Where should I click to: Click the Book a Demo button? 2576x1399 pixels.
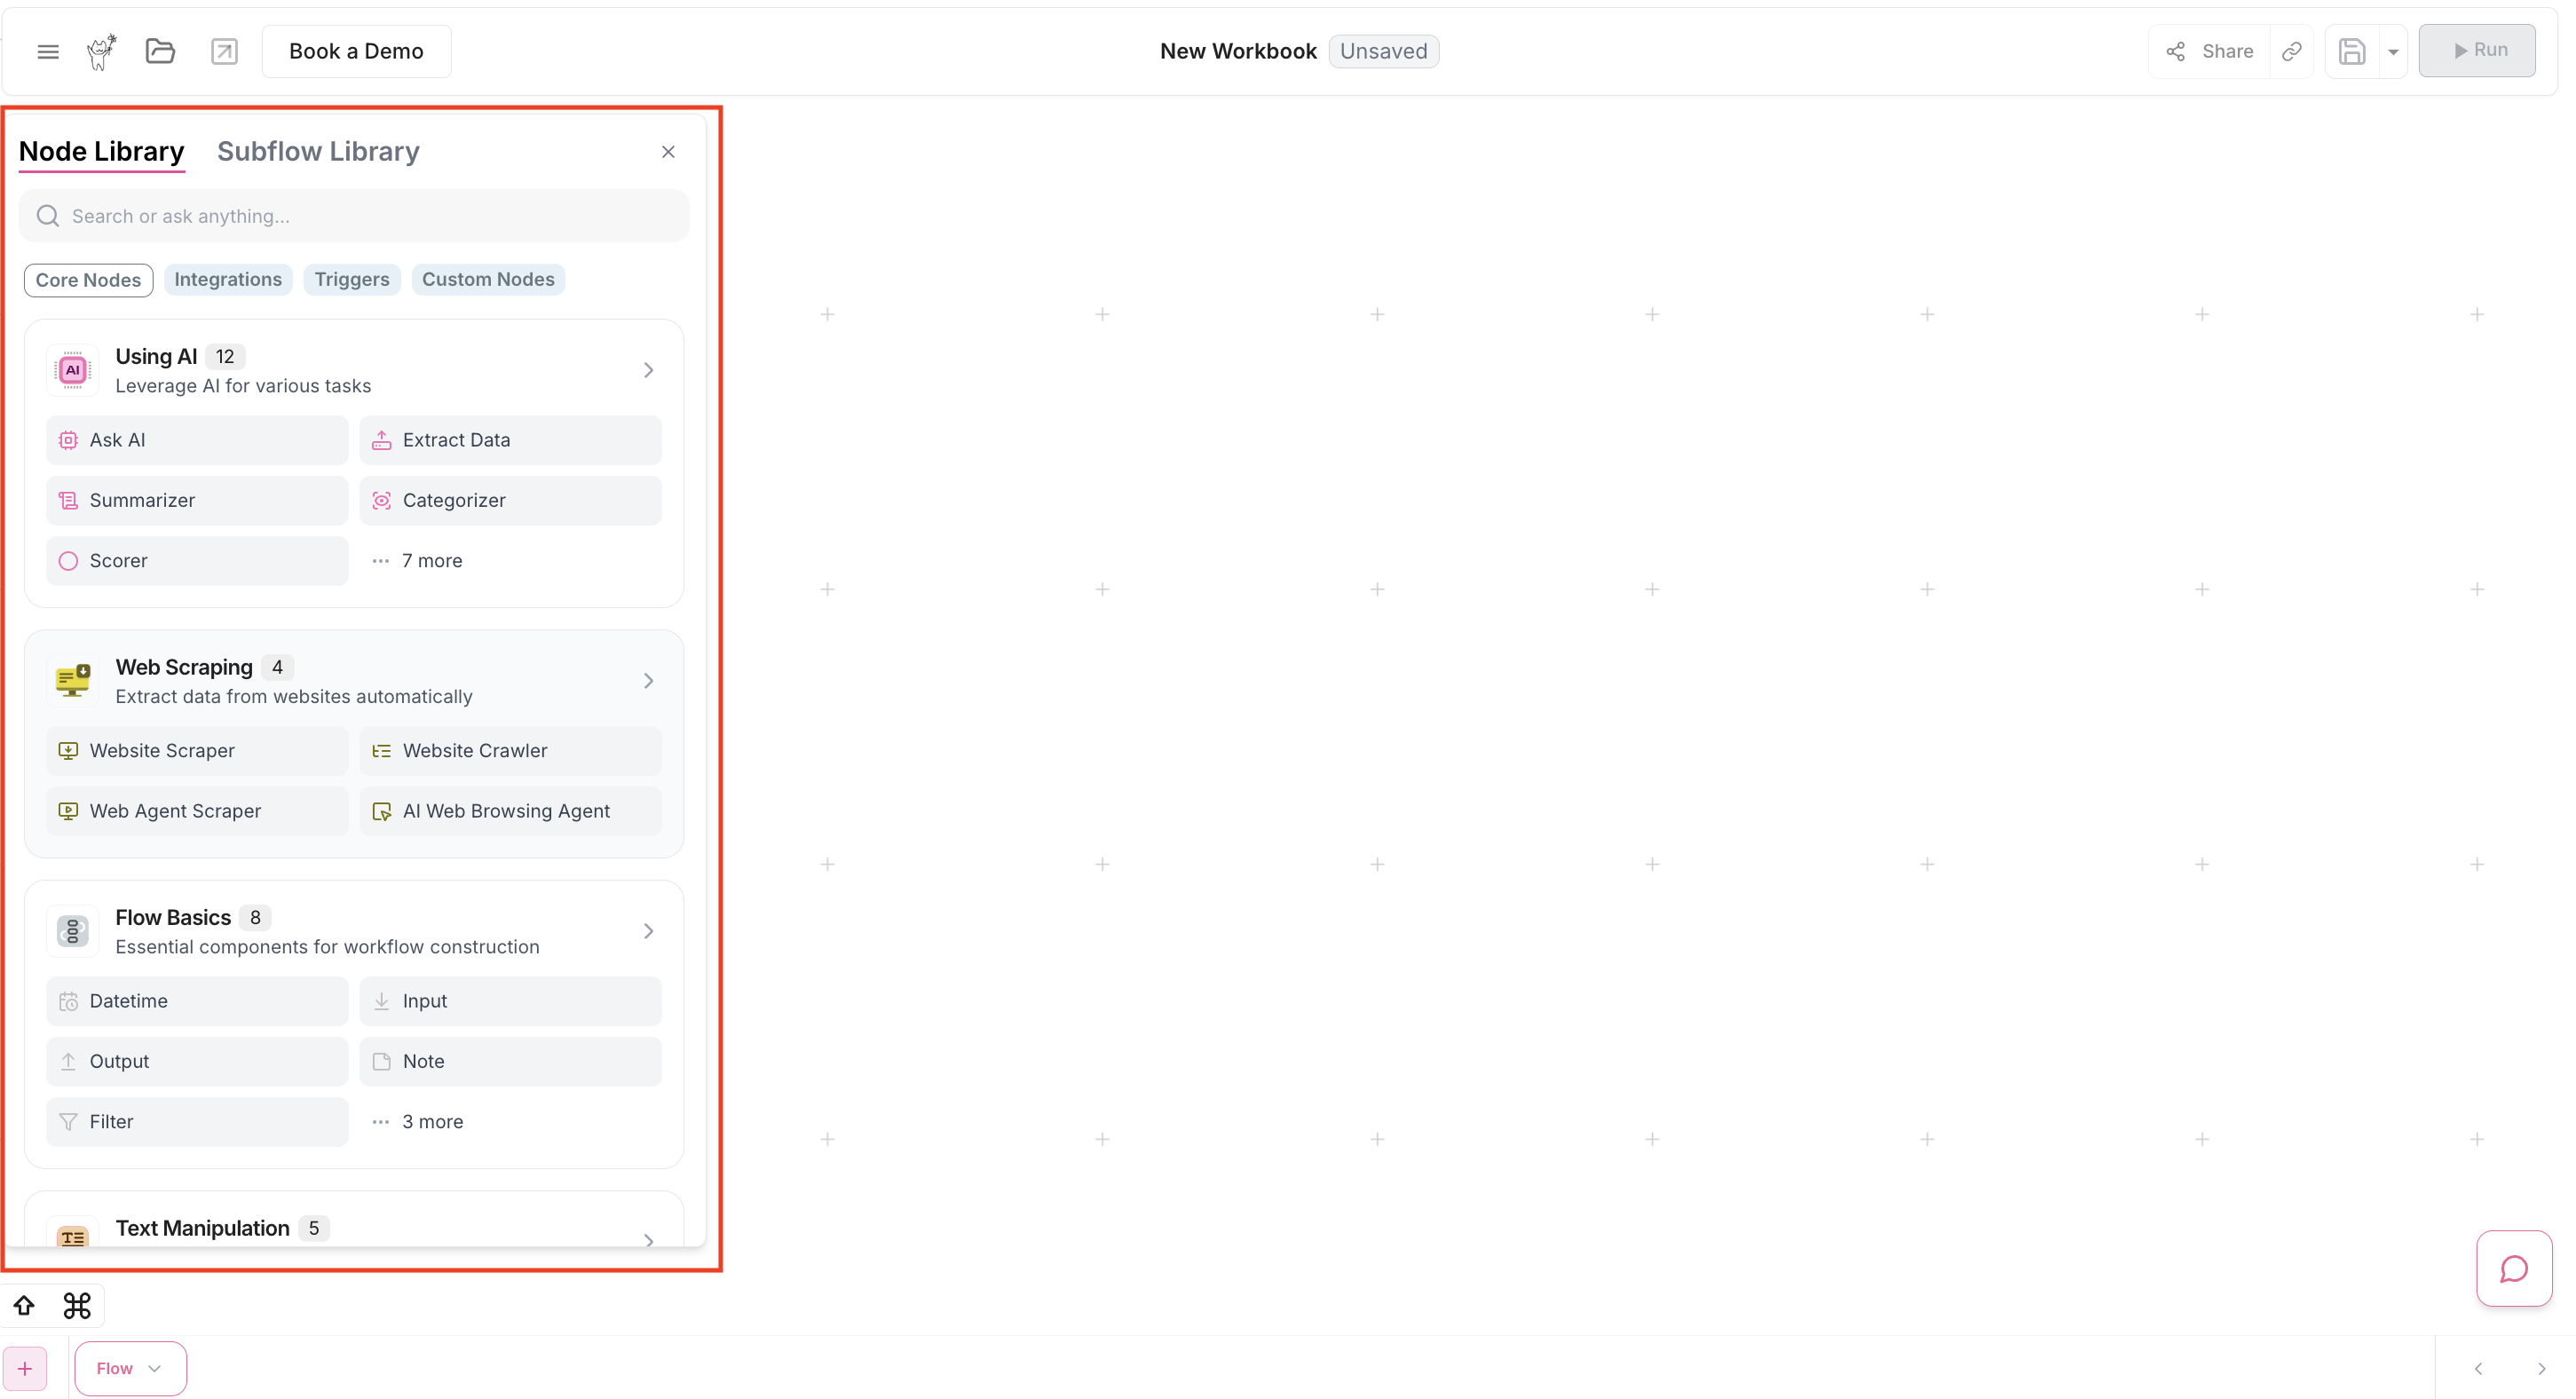coord(356,51)
